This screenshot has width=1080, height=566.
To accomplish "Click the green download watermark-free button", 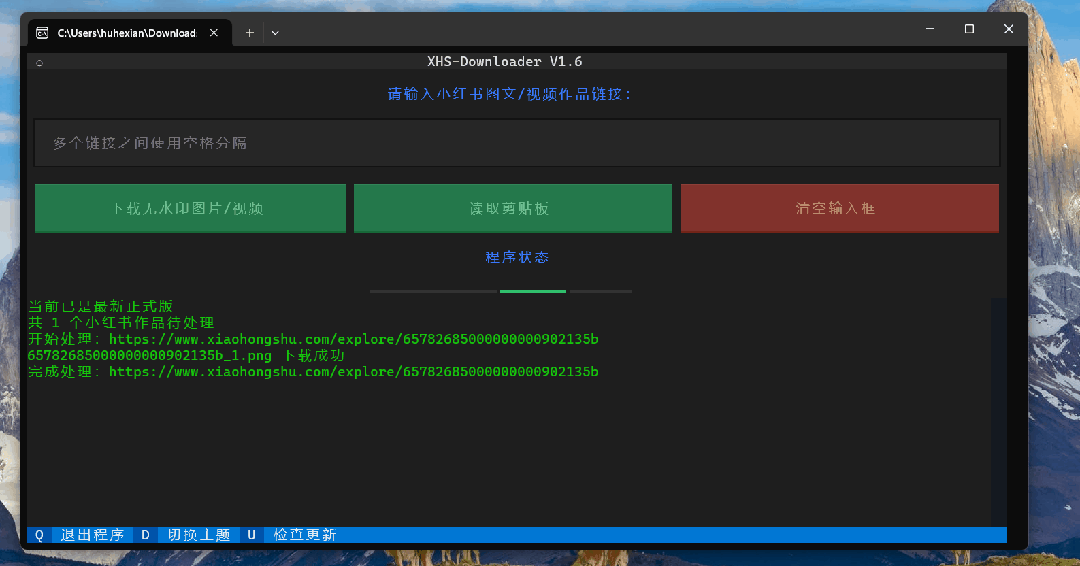I will pos(190,208).
